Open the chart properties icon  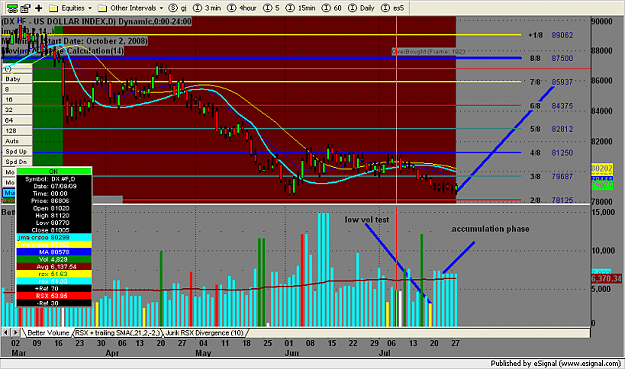coord(26,8)
